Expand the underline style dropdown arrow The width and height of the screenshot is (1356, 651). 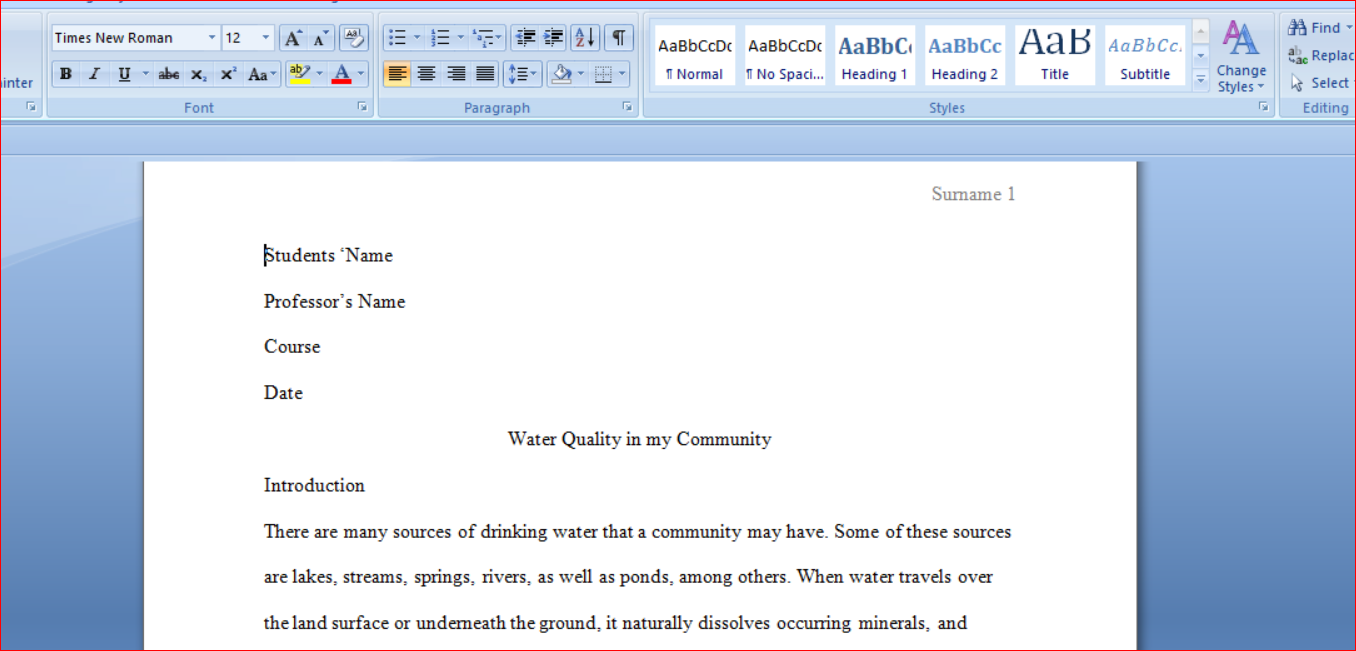pos(145,74)
